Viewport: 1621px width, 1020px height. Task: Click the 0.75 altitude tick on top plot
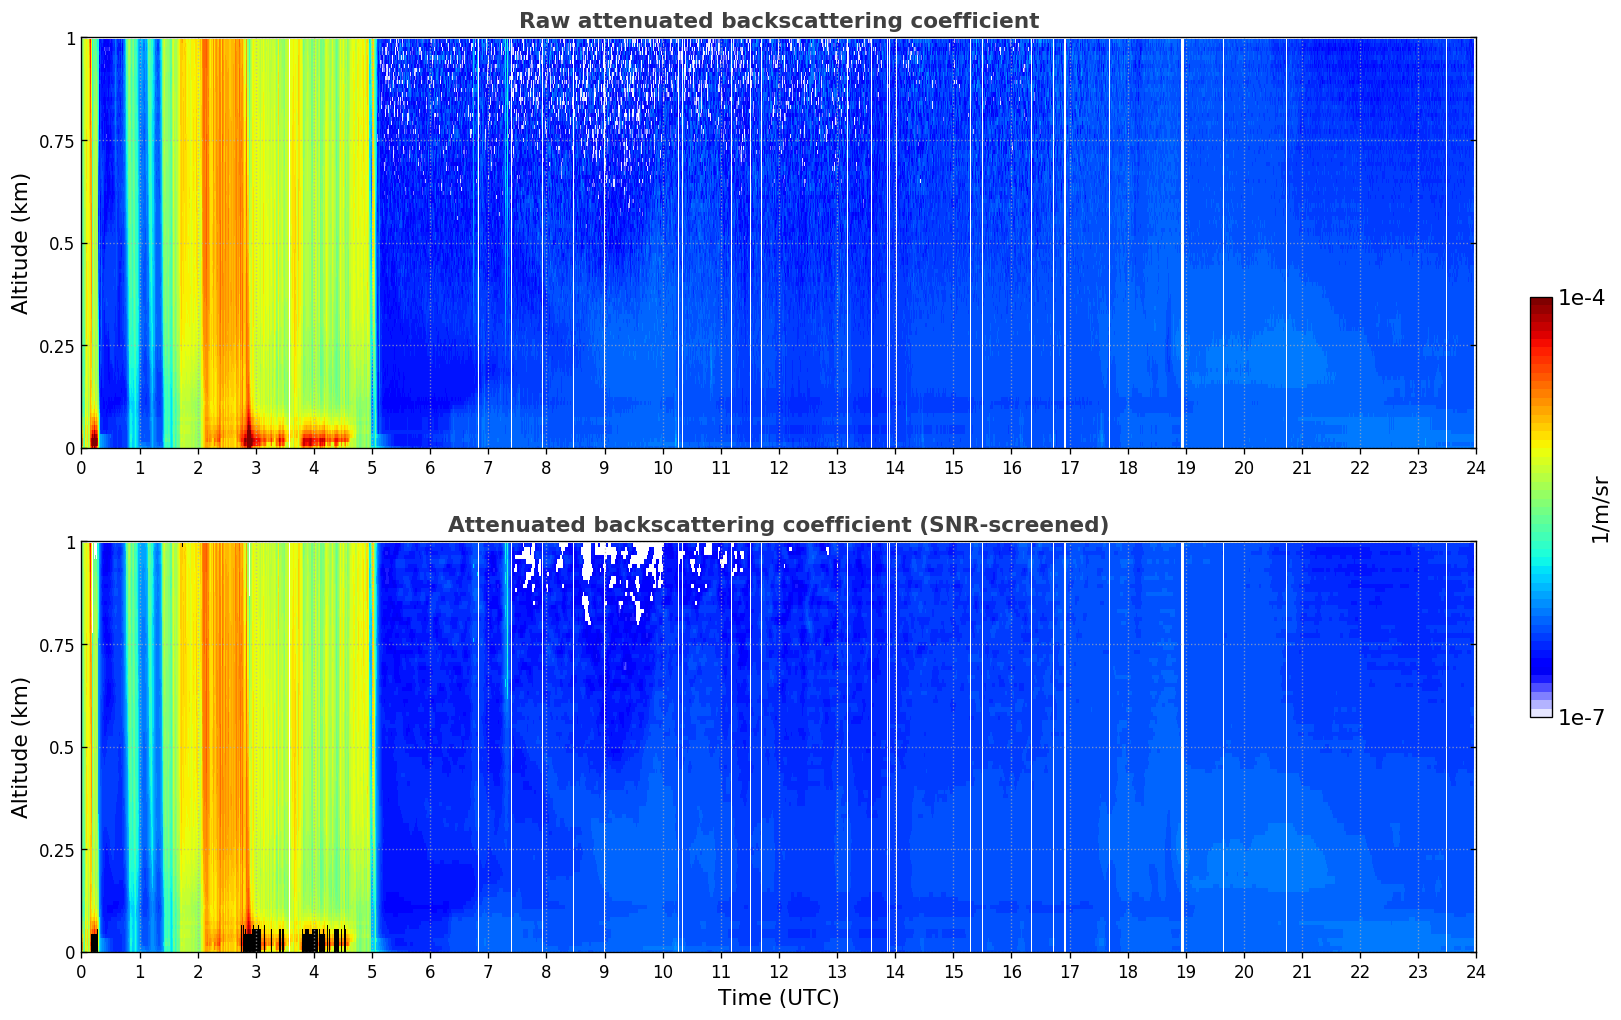(x=56, y=142)
